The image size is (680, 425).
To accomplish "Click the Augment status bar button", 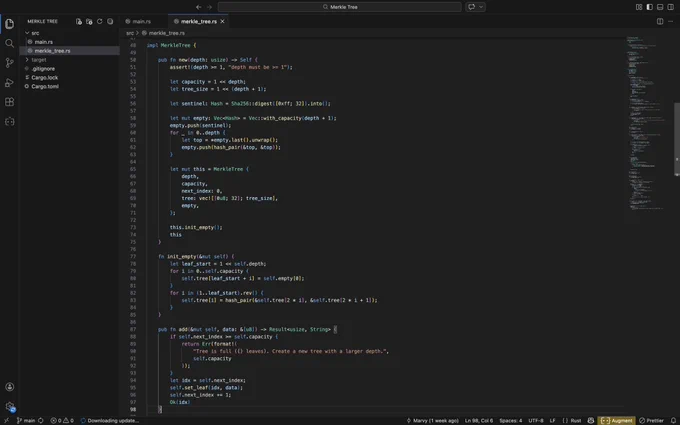I will tap(616, 421).
